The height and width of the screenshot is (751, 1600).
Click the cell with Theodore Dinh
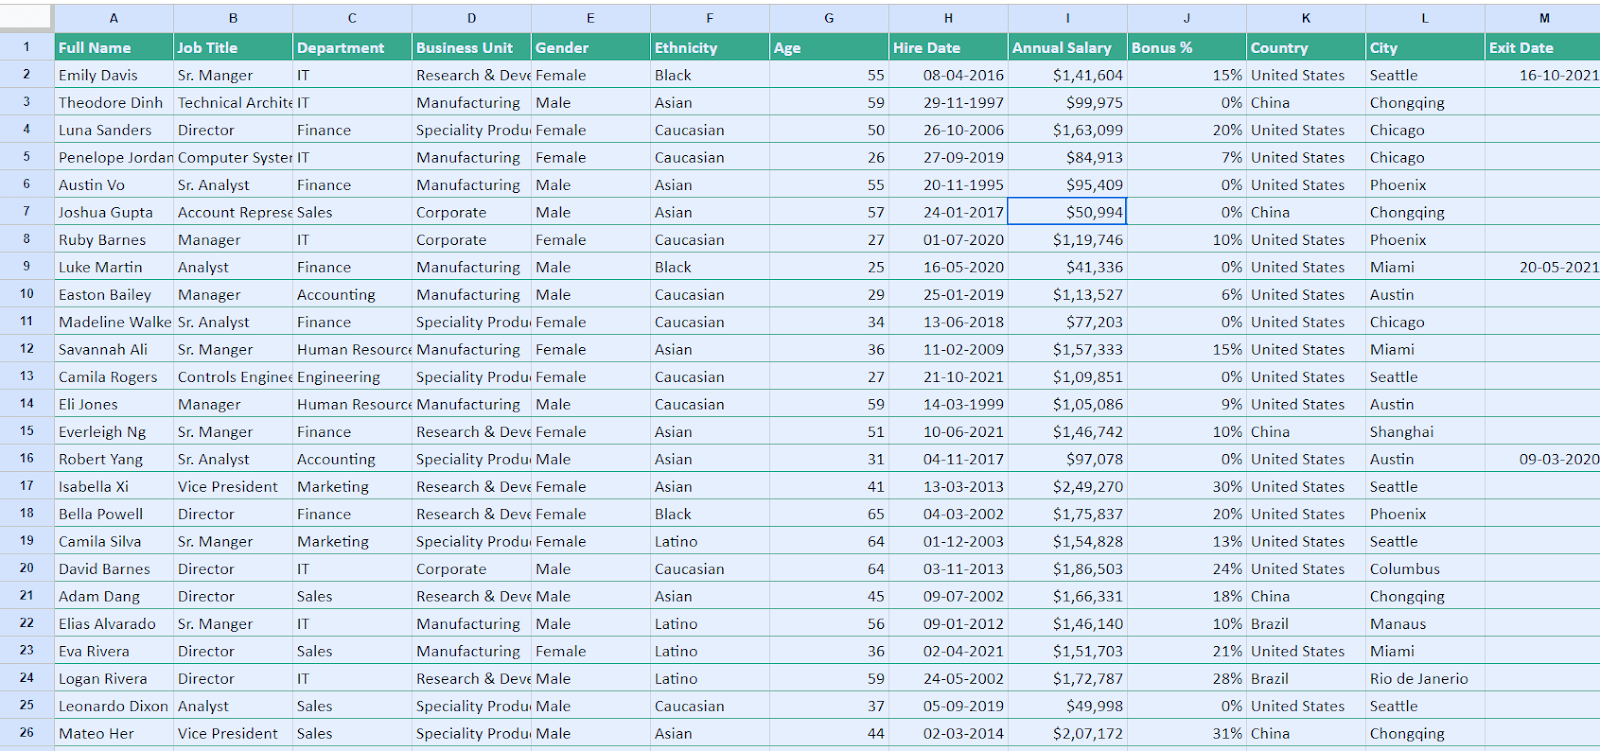click(x=114, y=102)
